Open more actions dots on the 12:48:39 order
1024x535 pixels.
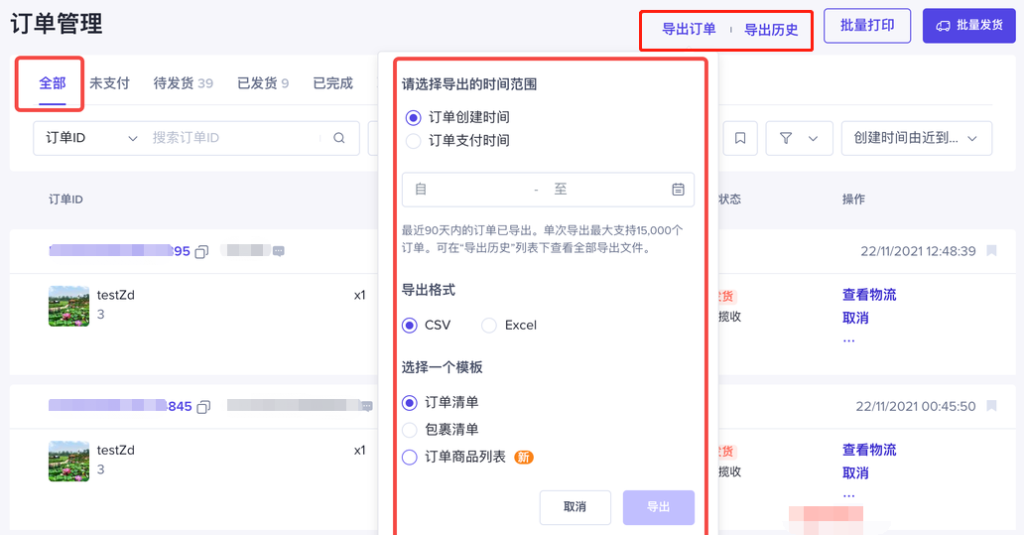[848, 340]
